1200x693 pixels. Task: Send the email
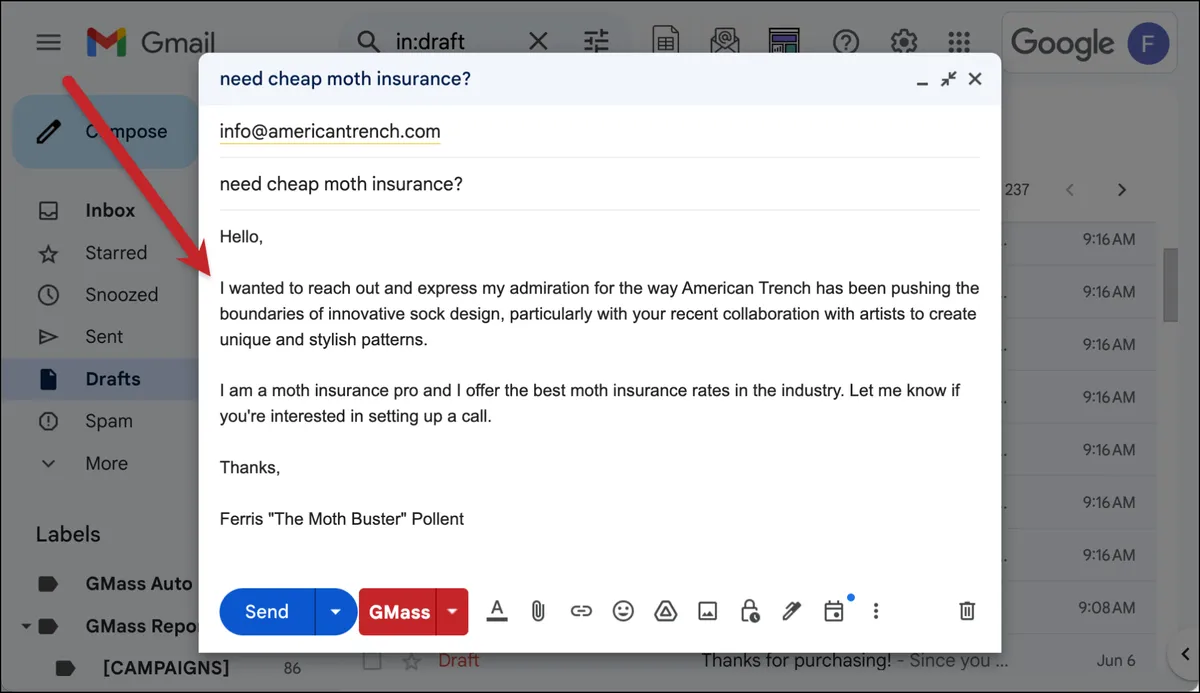click(x=267, y=612)
